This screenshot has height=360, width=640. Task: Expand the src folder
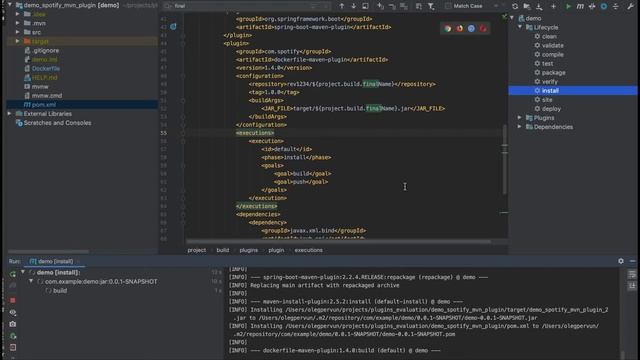[18, 32]
